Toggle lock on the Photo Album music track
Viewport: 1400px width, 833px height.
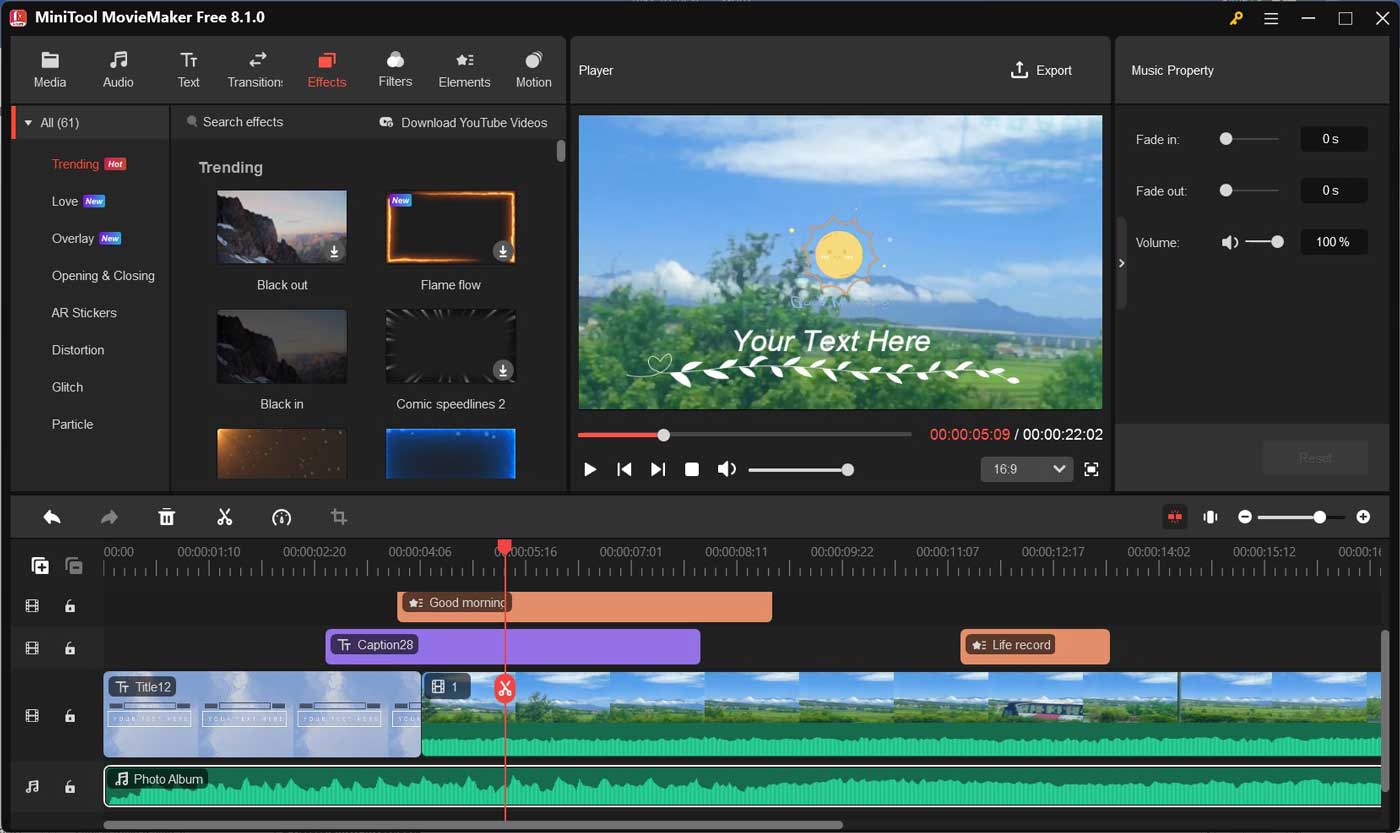click(x=70, y=787)
